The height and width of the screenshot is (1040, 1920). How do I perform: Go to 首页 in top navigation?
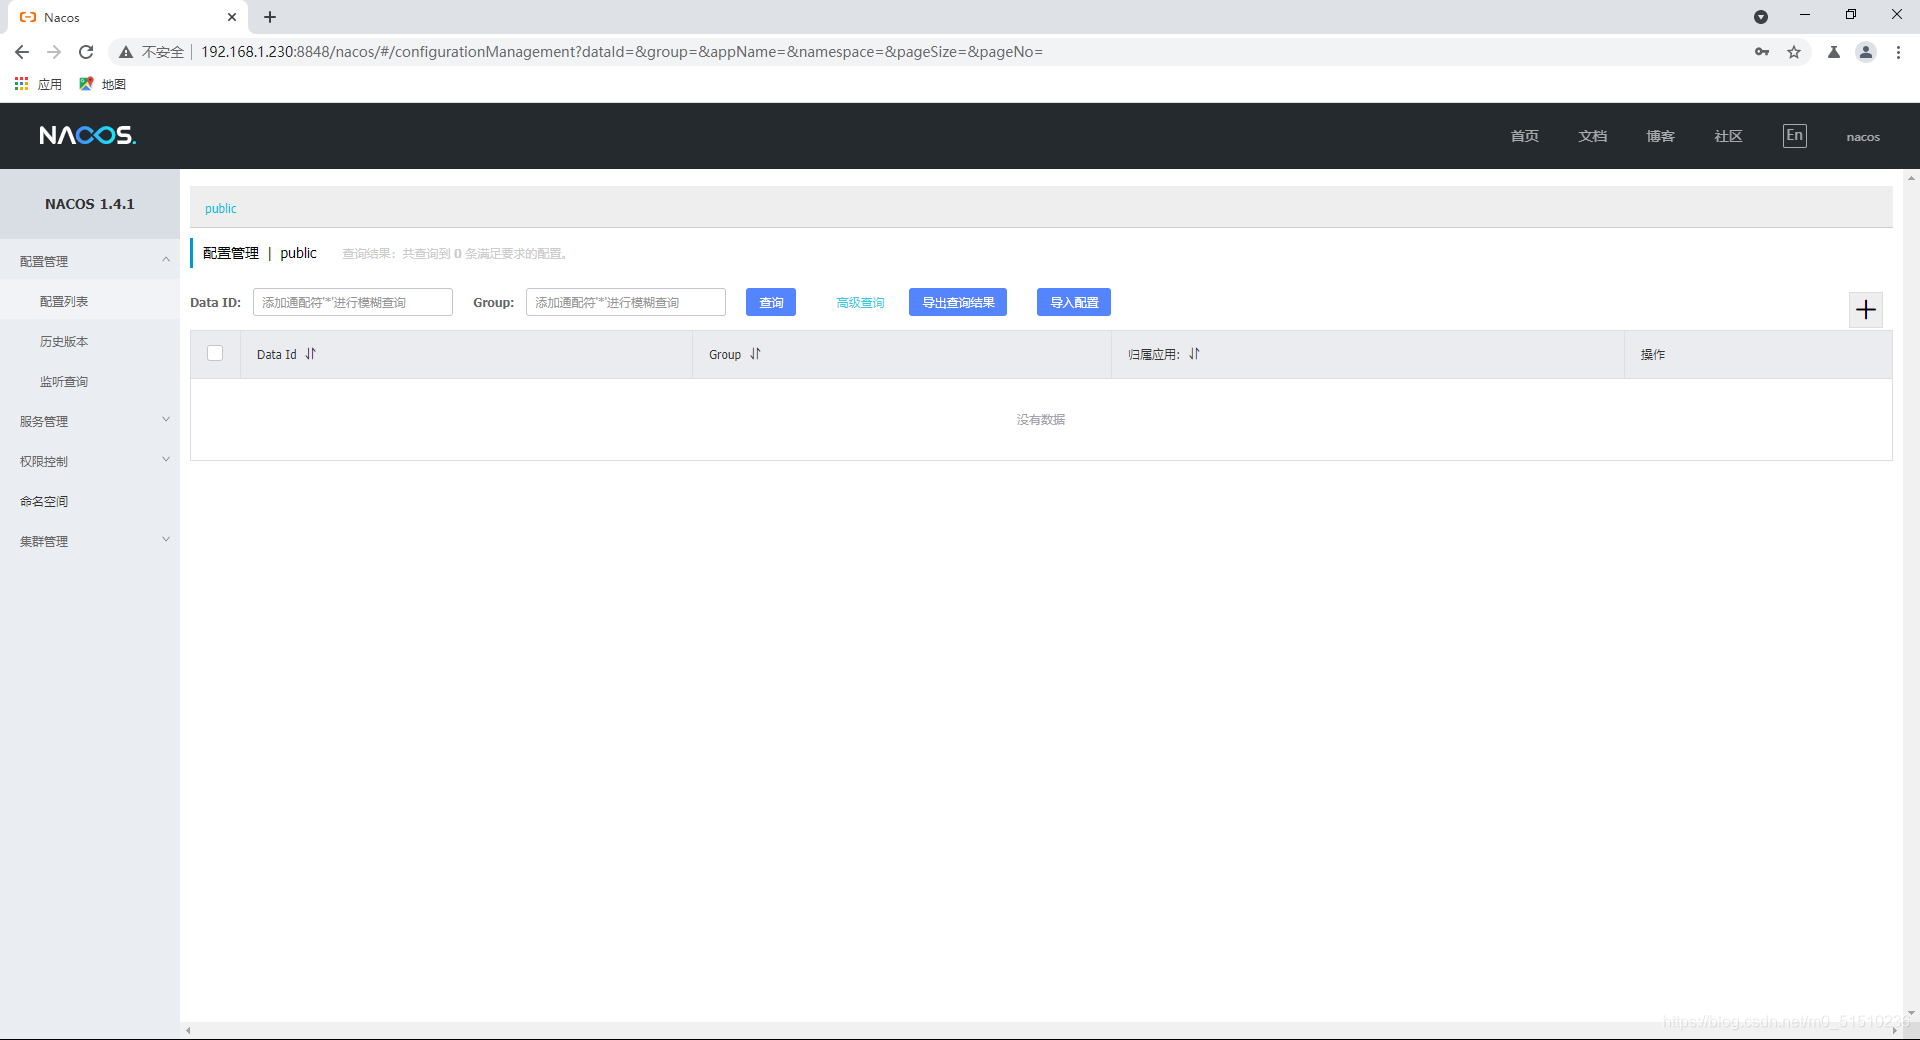pos(1525,136)
